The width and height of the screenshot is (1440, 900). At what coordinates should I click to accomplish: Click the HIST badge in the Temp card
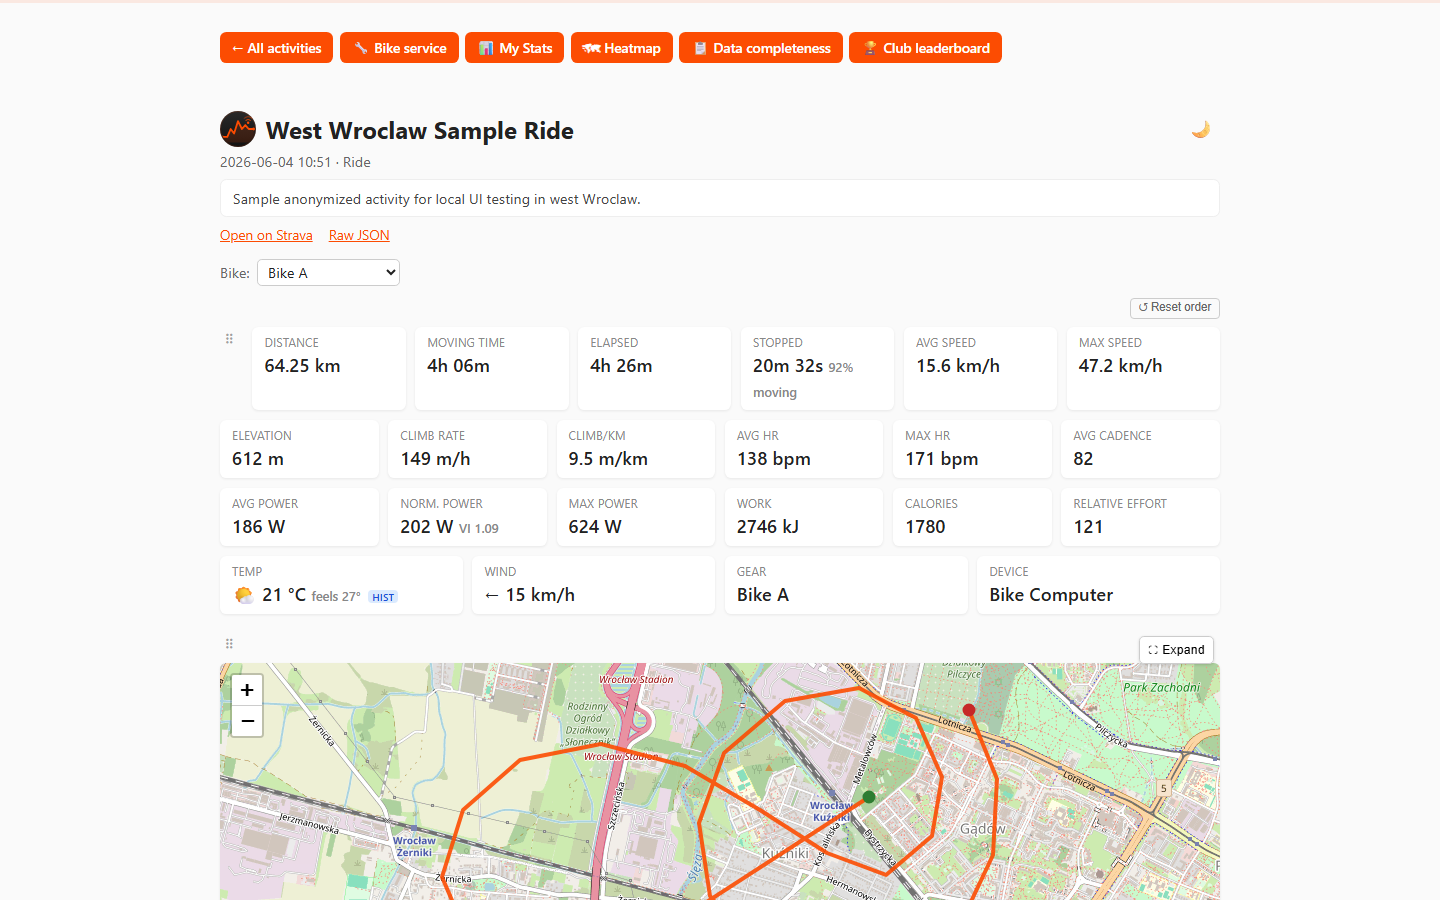coord(383,597)
